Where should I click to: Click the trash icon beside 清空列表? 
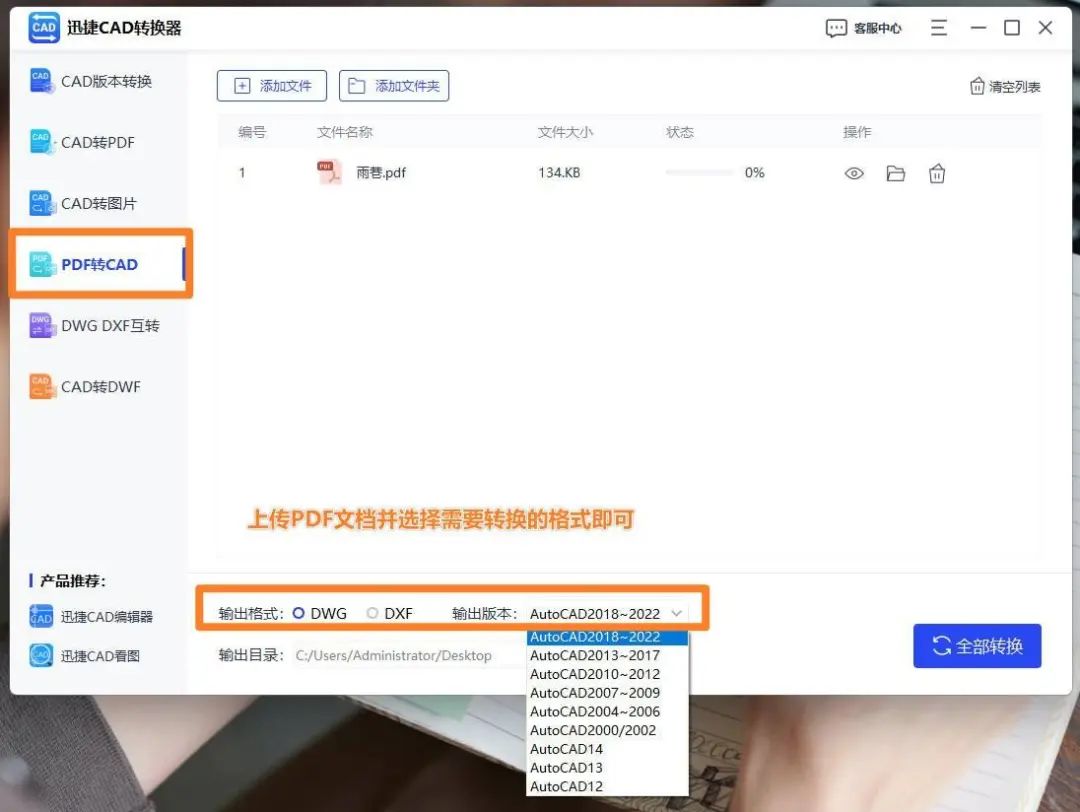click(977, 86)
